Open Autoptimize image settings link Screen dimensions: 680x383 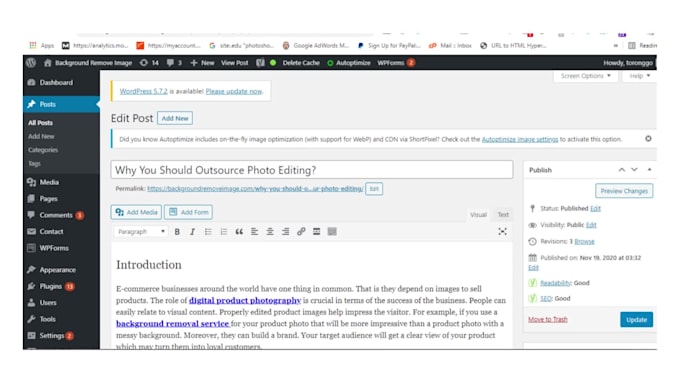(520, 139)
